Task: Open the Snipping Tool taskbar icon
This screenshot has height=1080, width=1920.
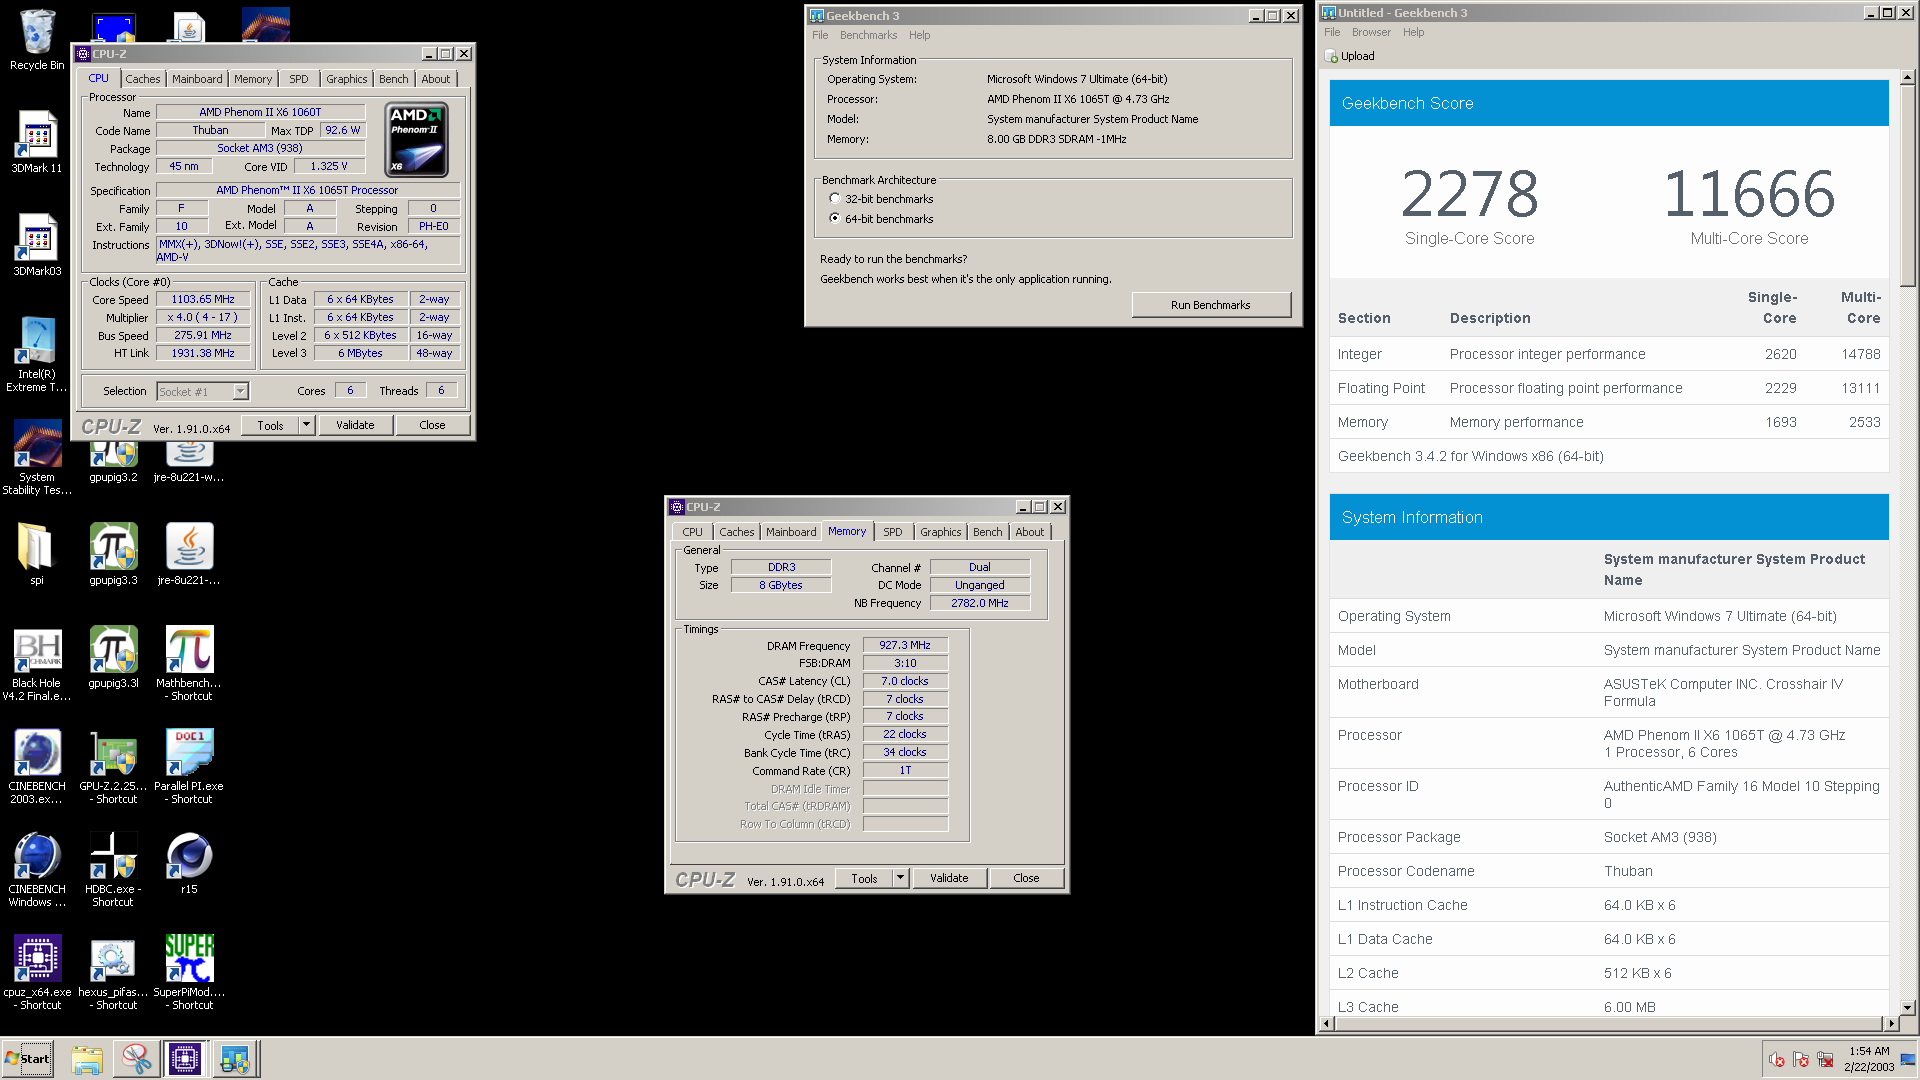Action: [136, 1059]
